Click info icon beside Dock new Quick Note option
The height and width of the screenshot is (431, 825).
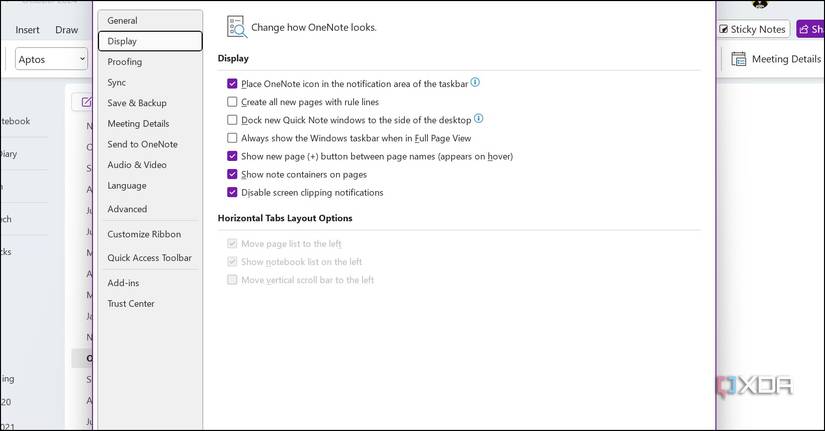pyautogui.click(x=478, y=118)
